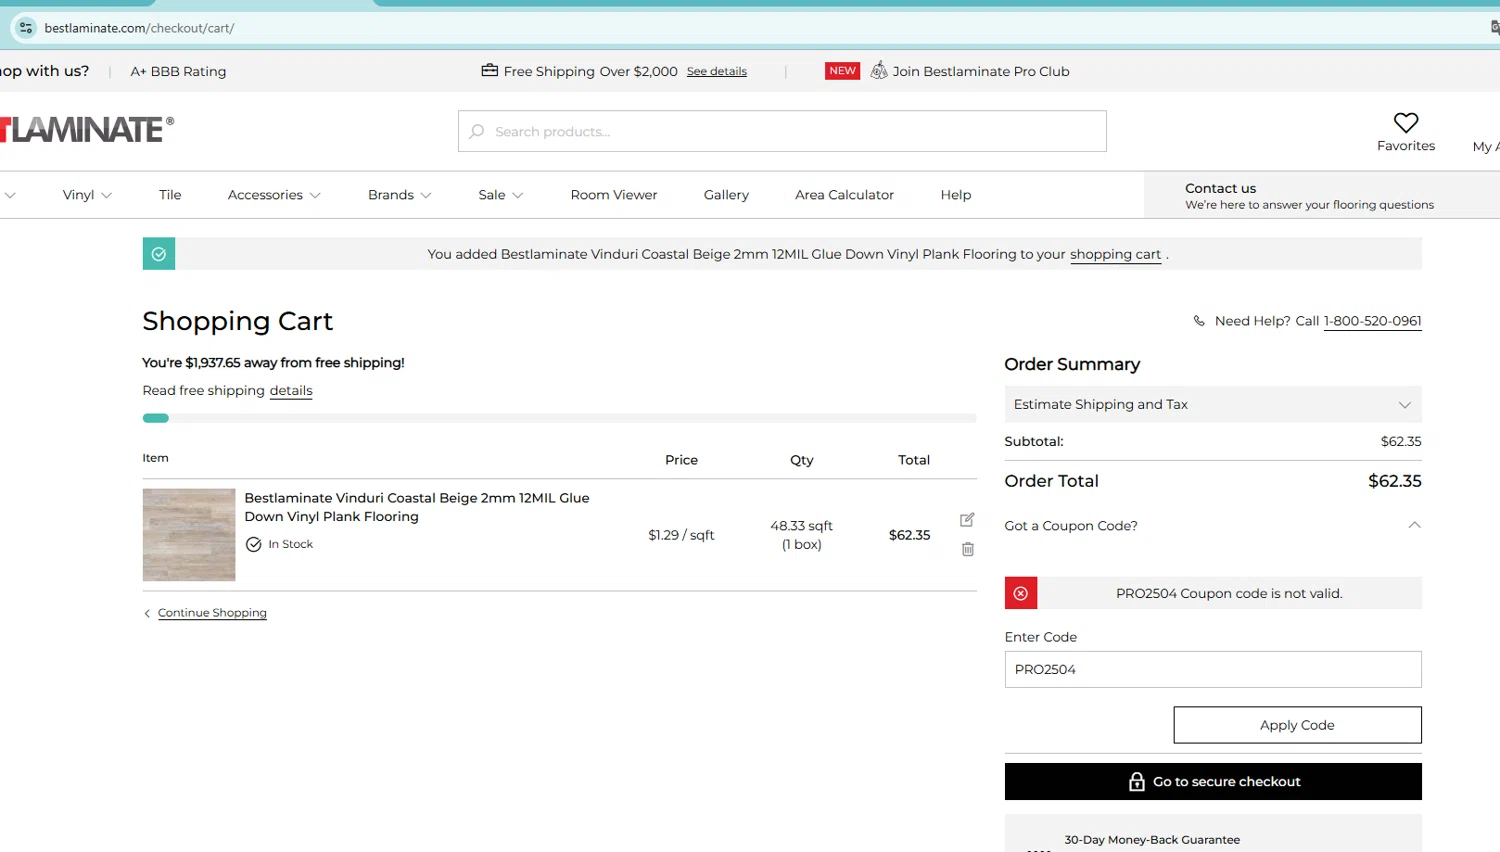Click the $1.29 / sqft price
Image resolution: width=1500 pixels, height=852 pixels.
coord(681,535)
